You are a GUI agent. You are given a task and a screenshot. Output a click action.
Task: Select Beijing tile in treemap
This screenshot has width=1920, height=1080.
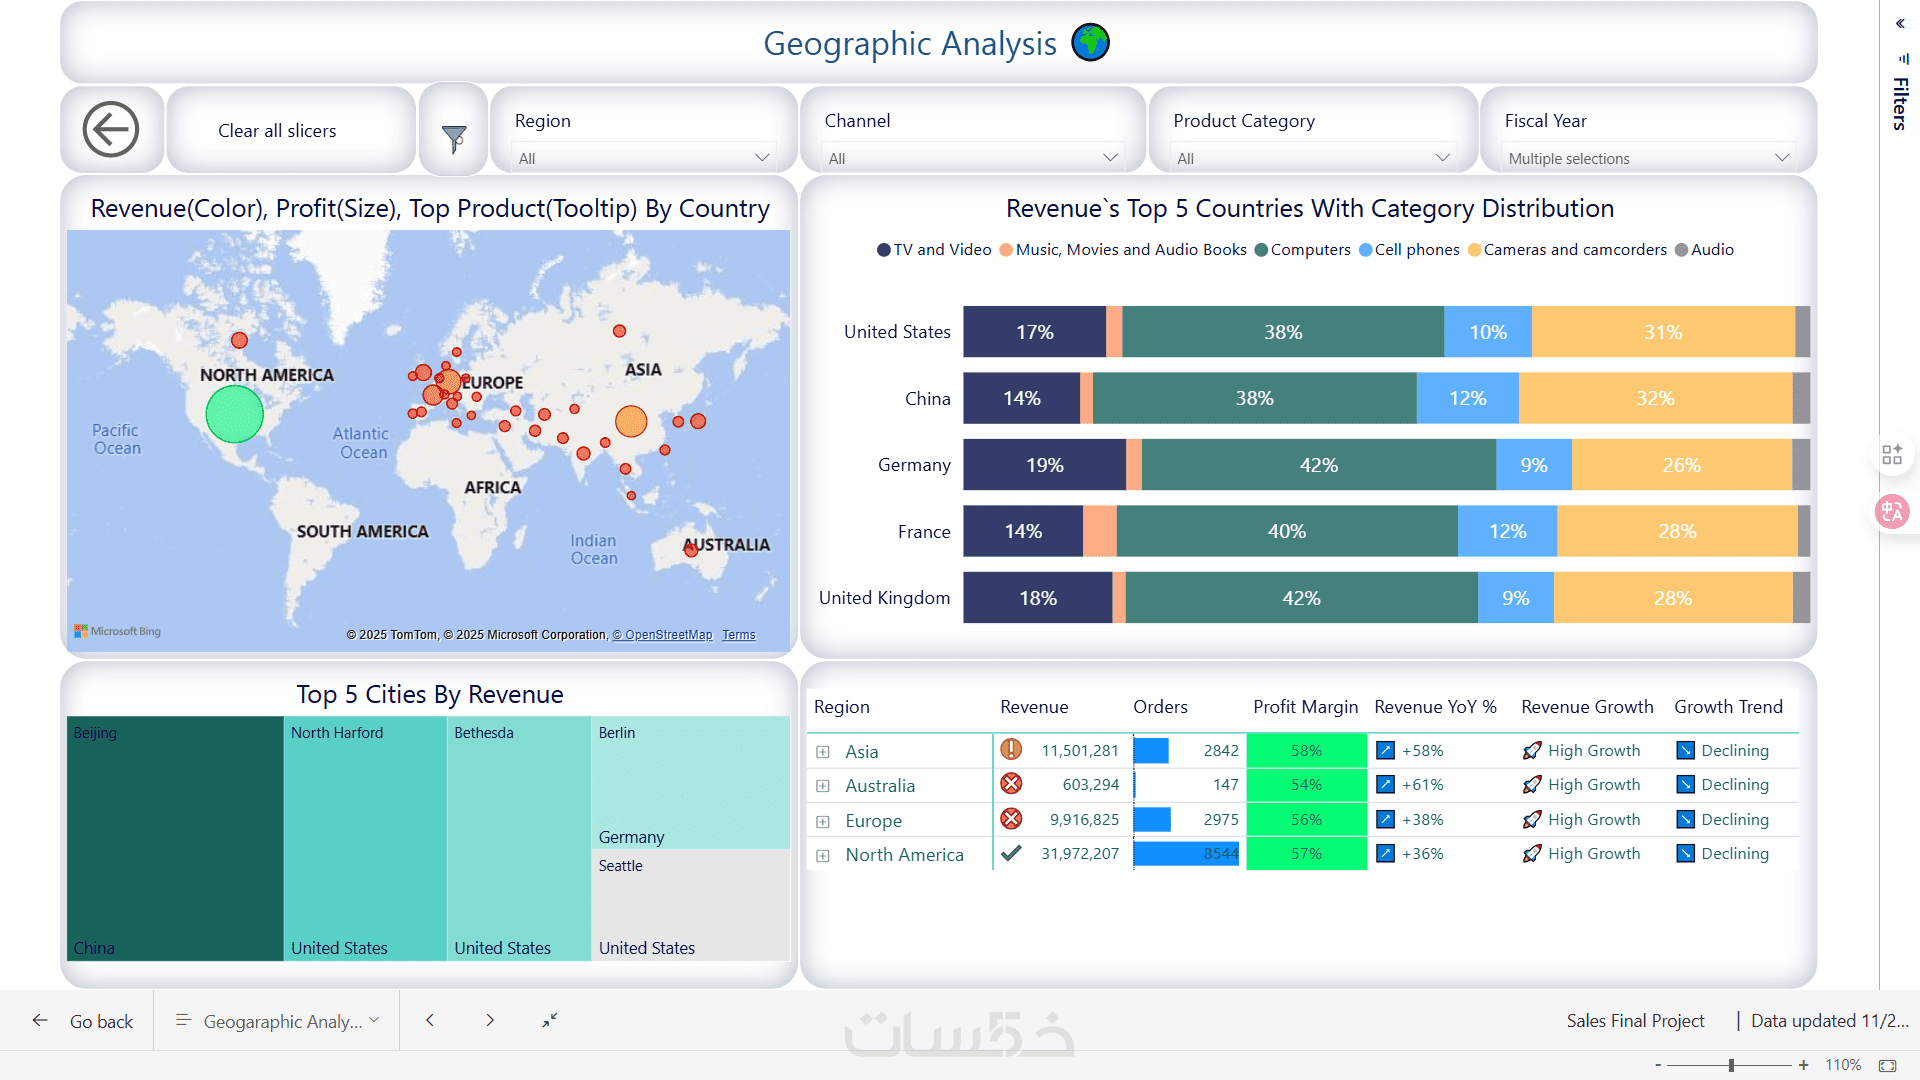click(x=175, y=838)
